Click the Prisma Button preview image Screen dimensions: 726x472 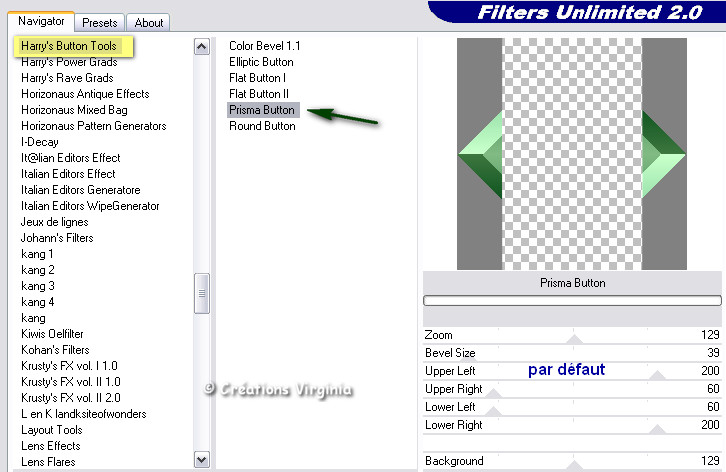(572, 154)
